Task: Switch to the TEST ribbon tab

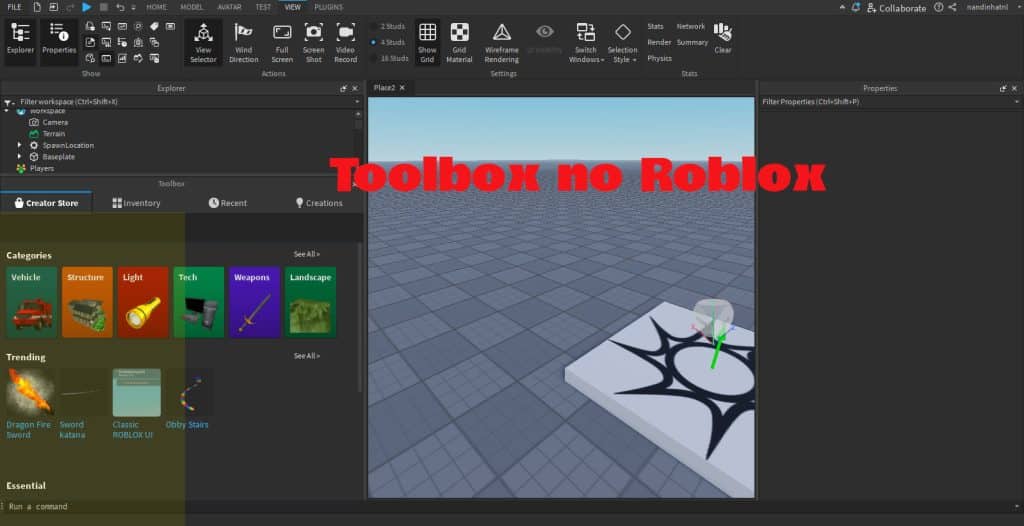Action: click(x=263, y=7)
